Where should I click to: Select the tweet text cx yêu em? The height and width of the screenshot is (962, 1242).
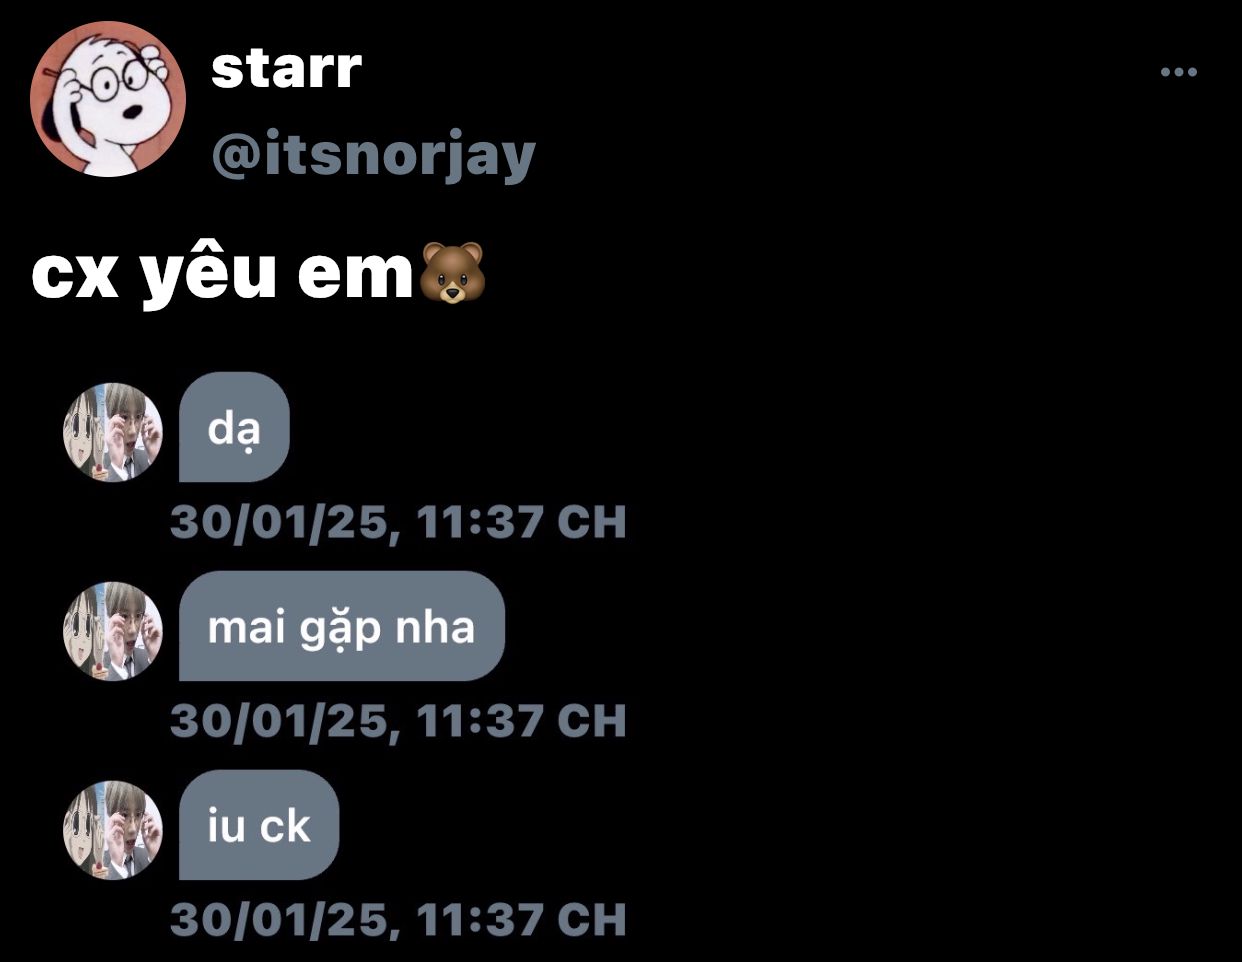pos(222,273)
